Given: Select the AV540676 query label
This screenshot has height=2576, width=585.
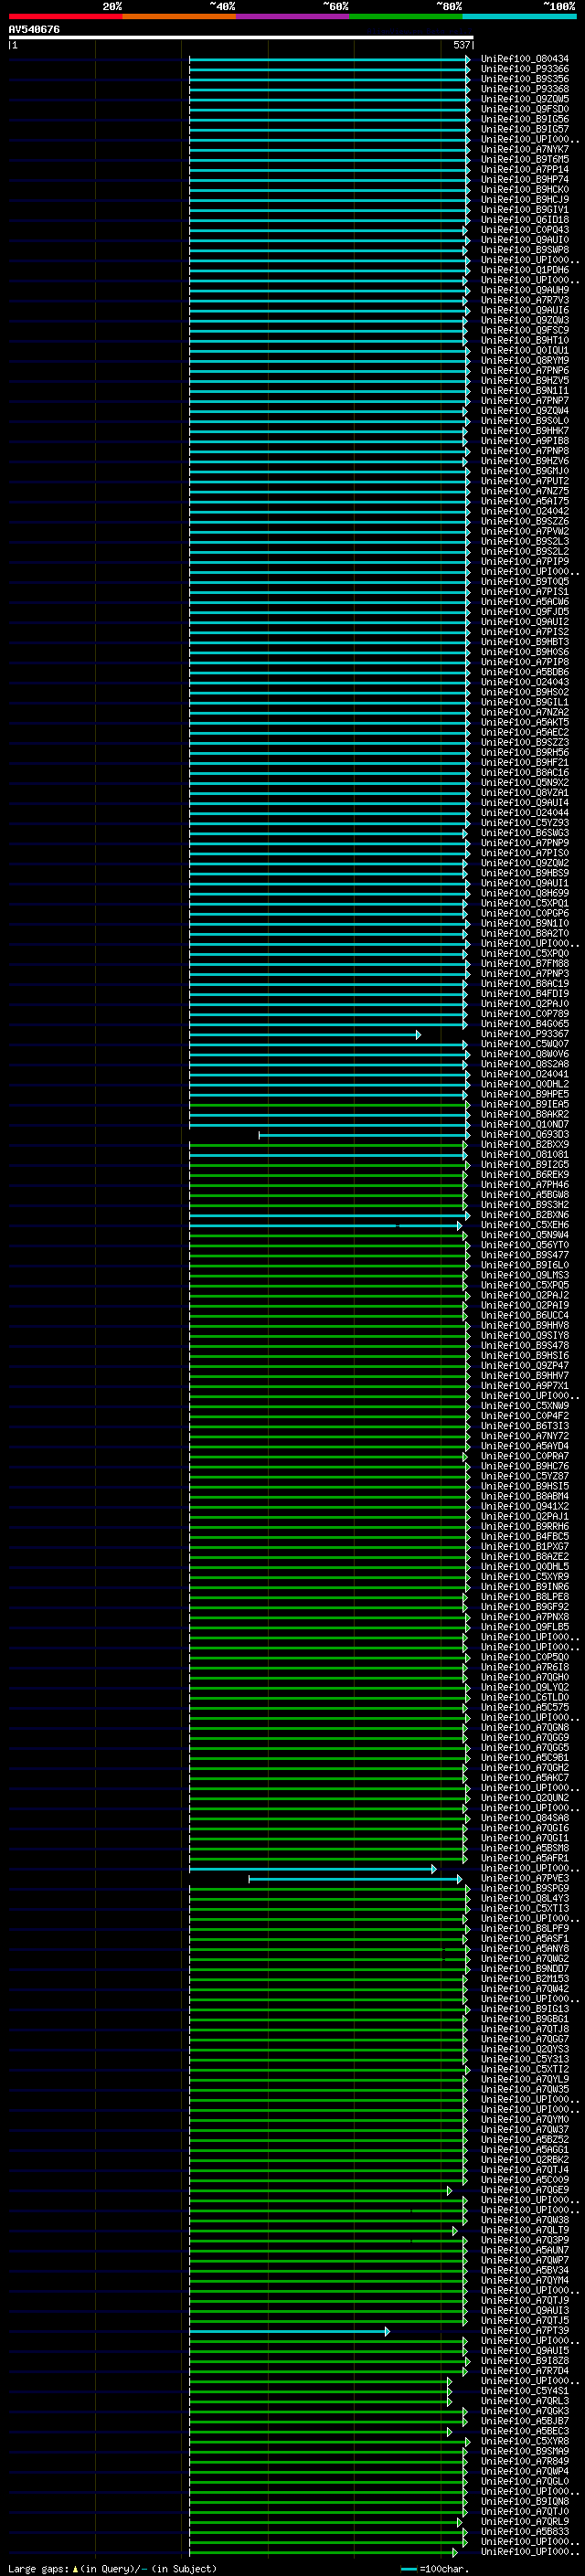Looking at the screenshot, I should tap(34, 30).
